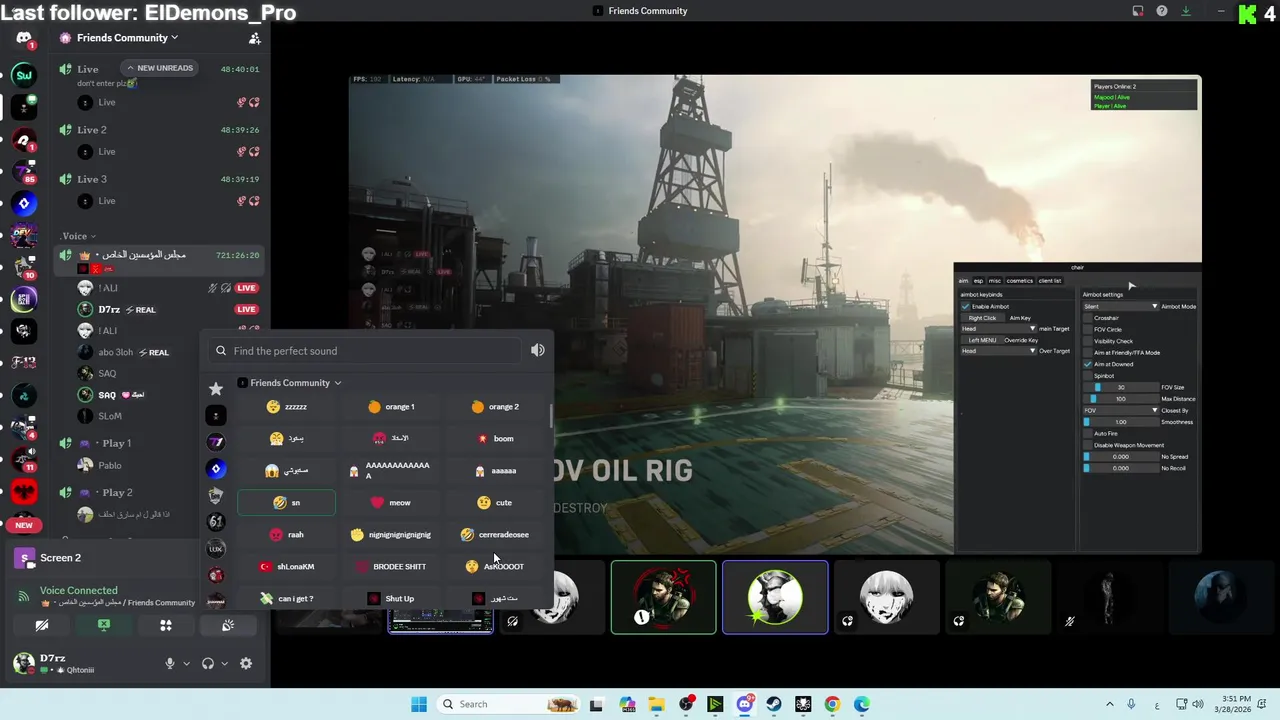Switch to the client list tab

tap(1050, 281)
